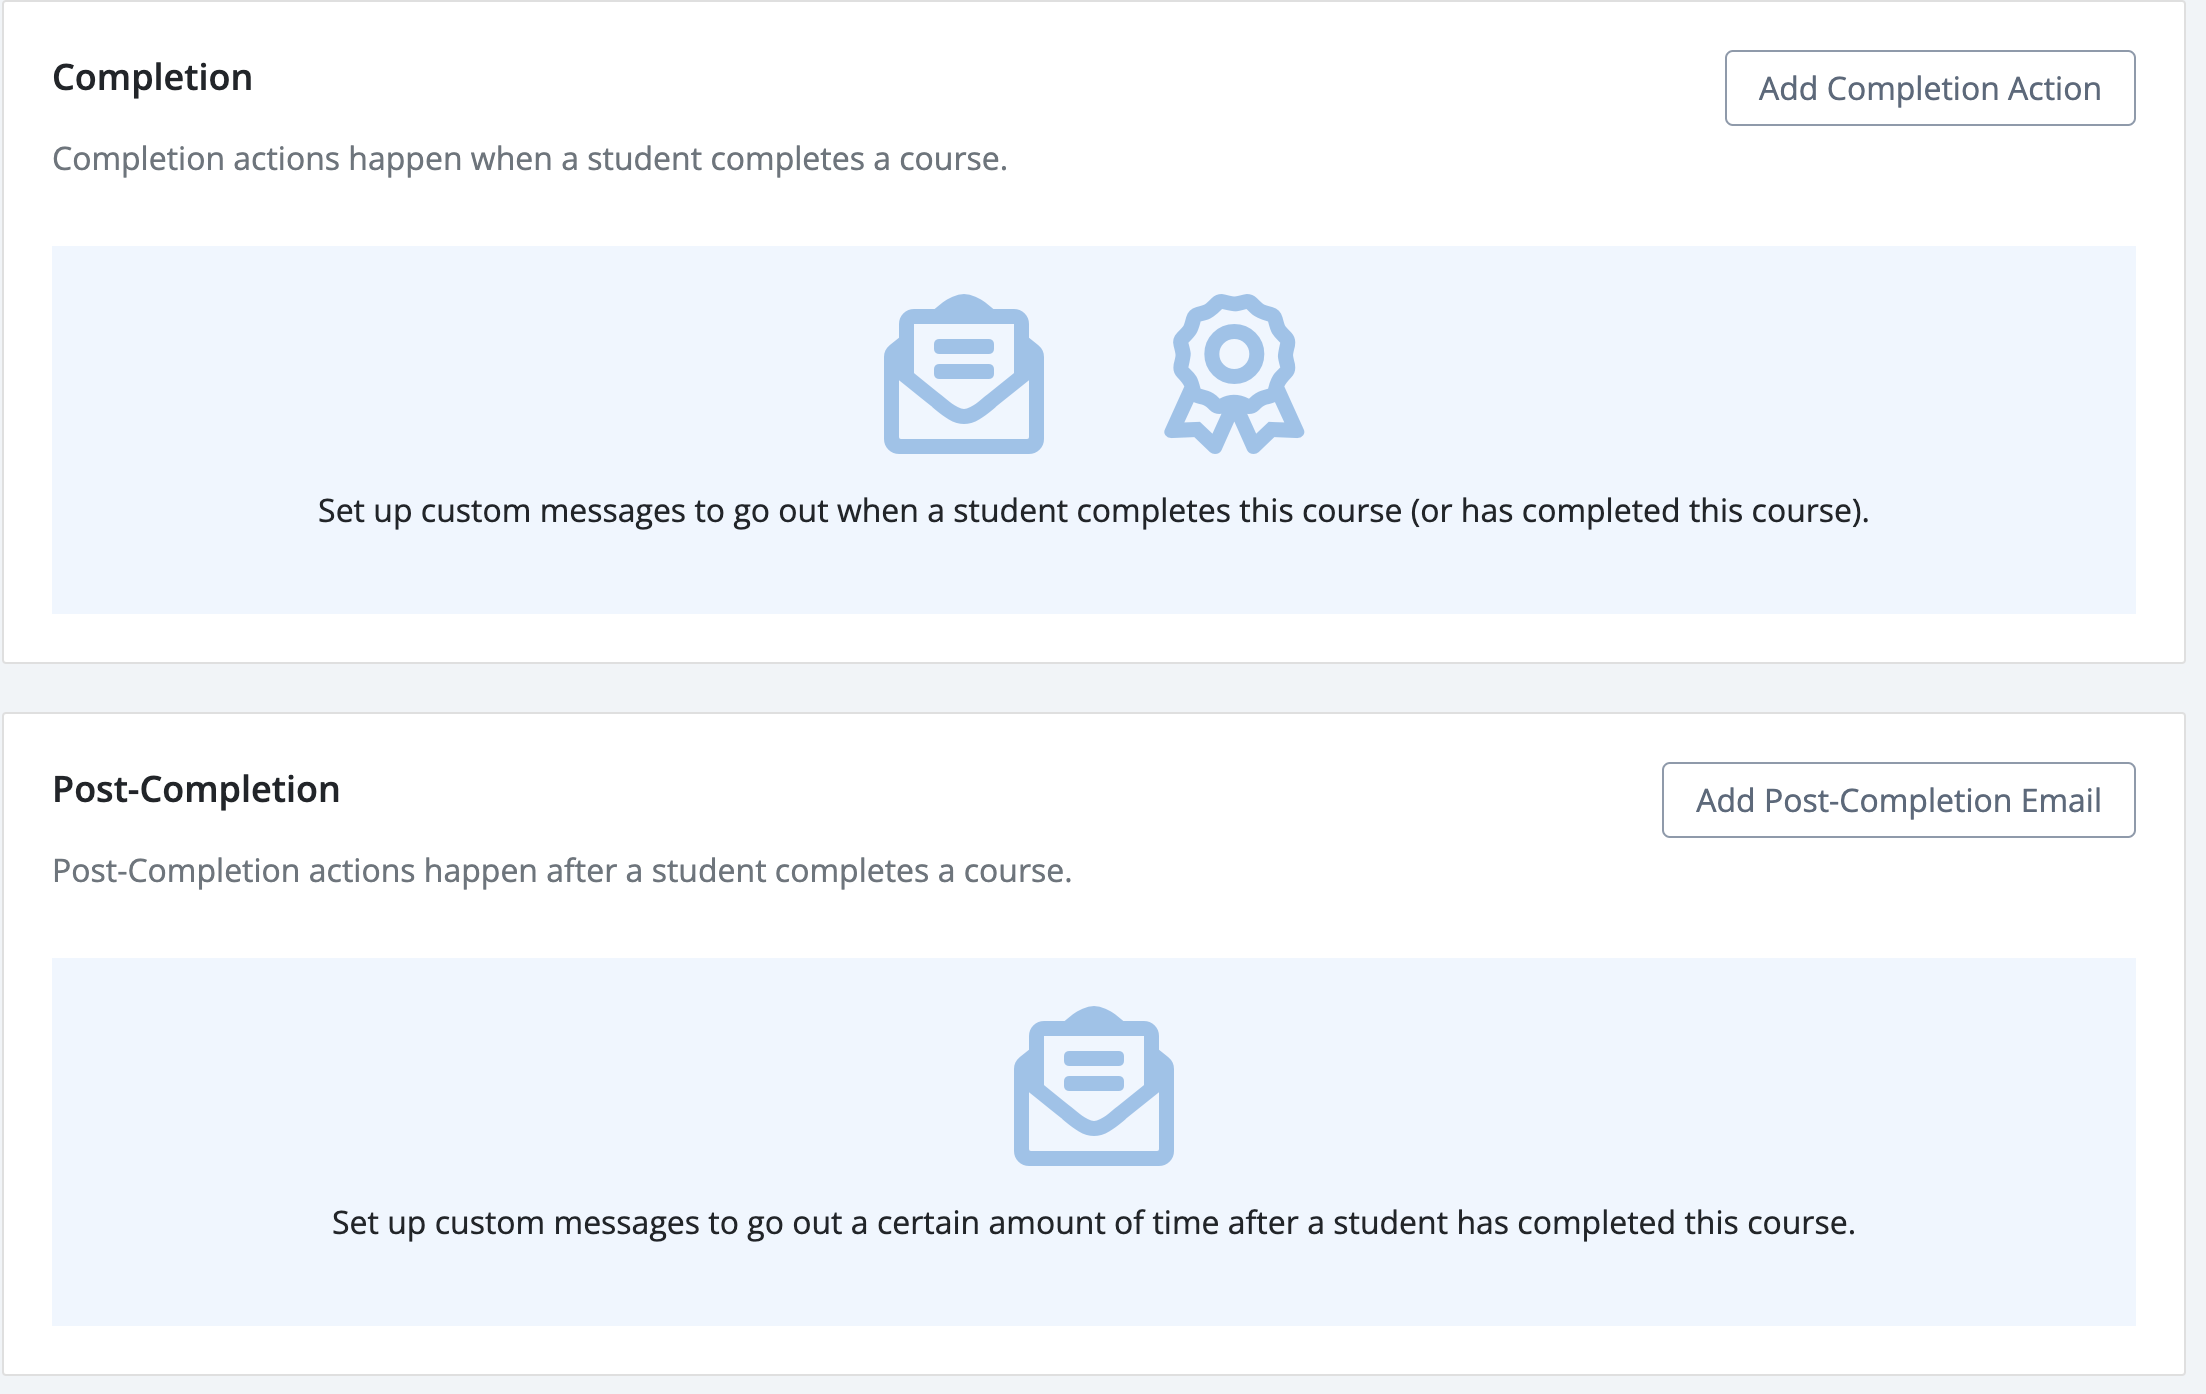Click the envelope icon in Post-Completion section
The image size is (2206, 1394).
coord(1093,1087)
